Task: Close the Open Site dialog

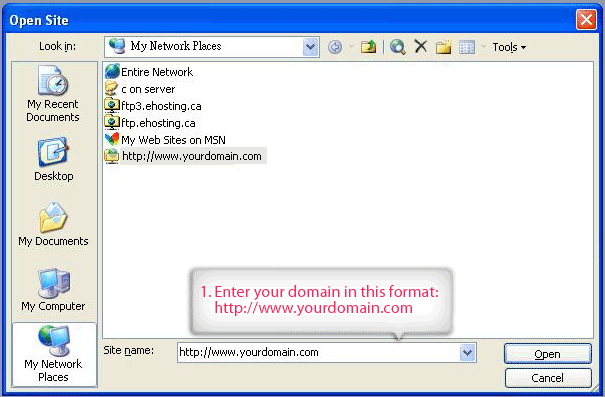Action: [586, 19]
